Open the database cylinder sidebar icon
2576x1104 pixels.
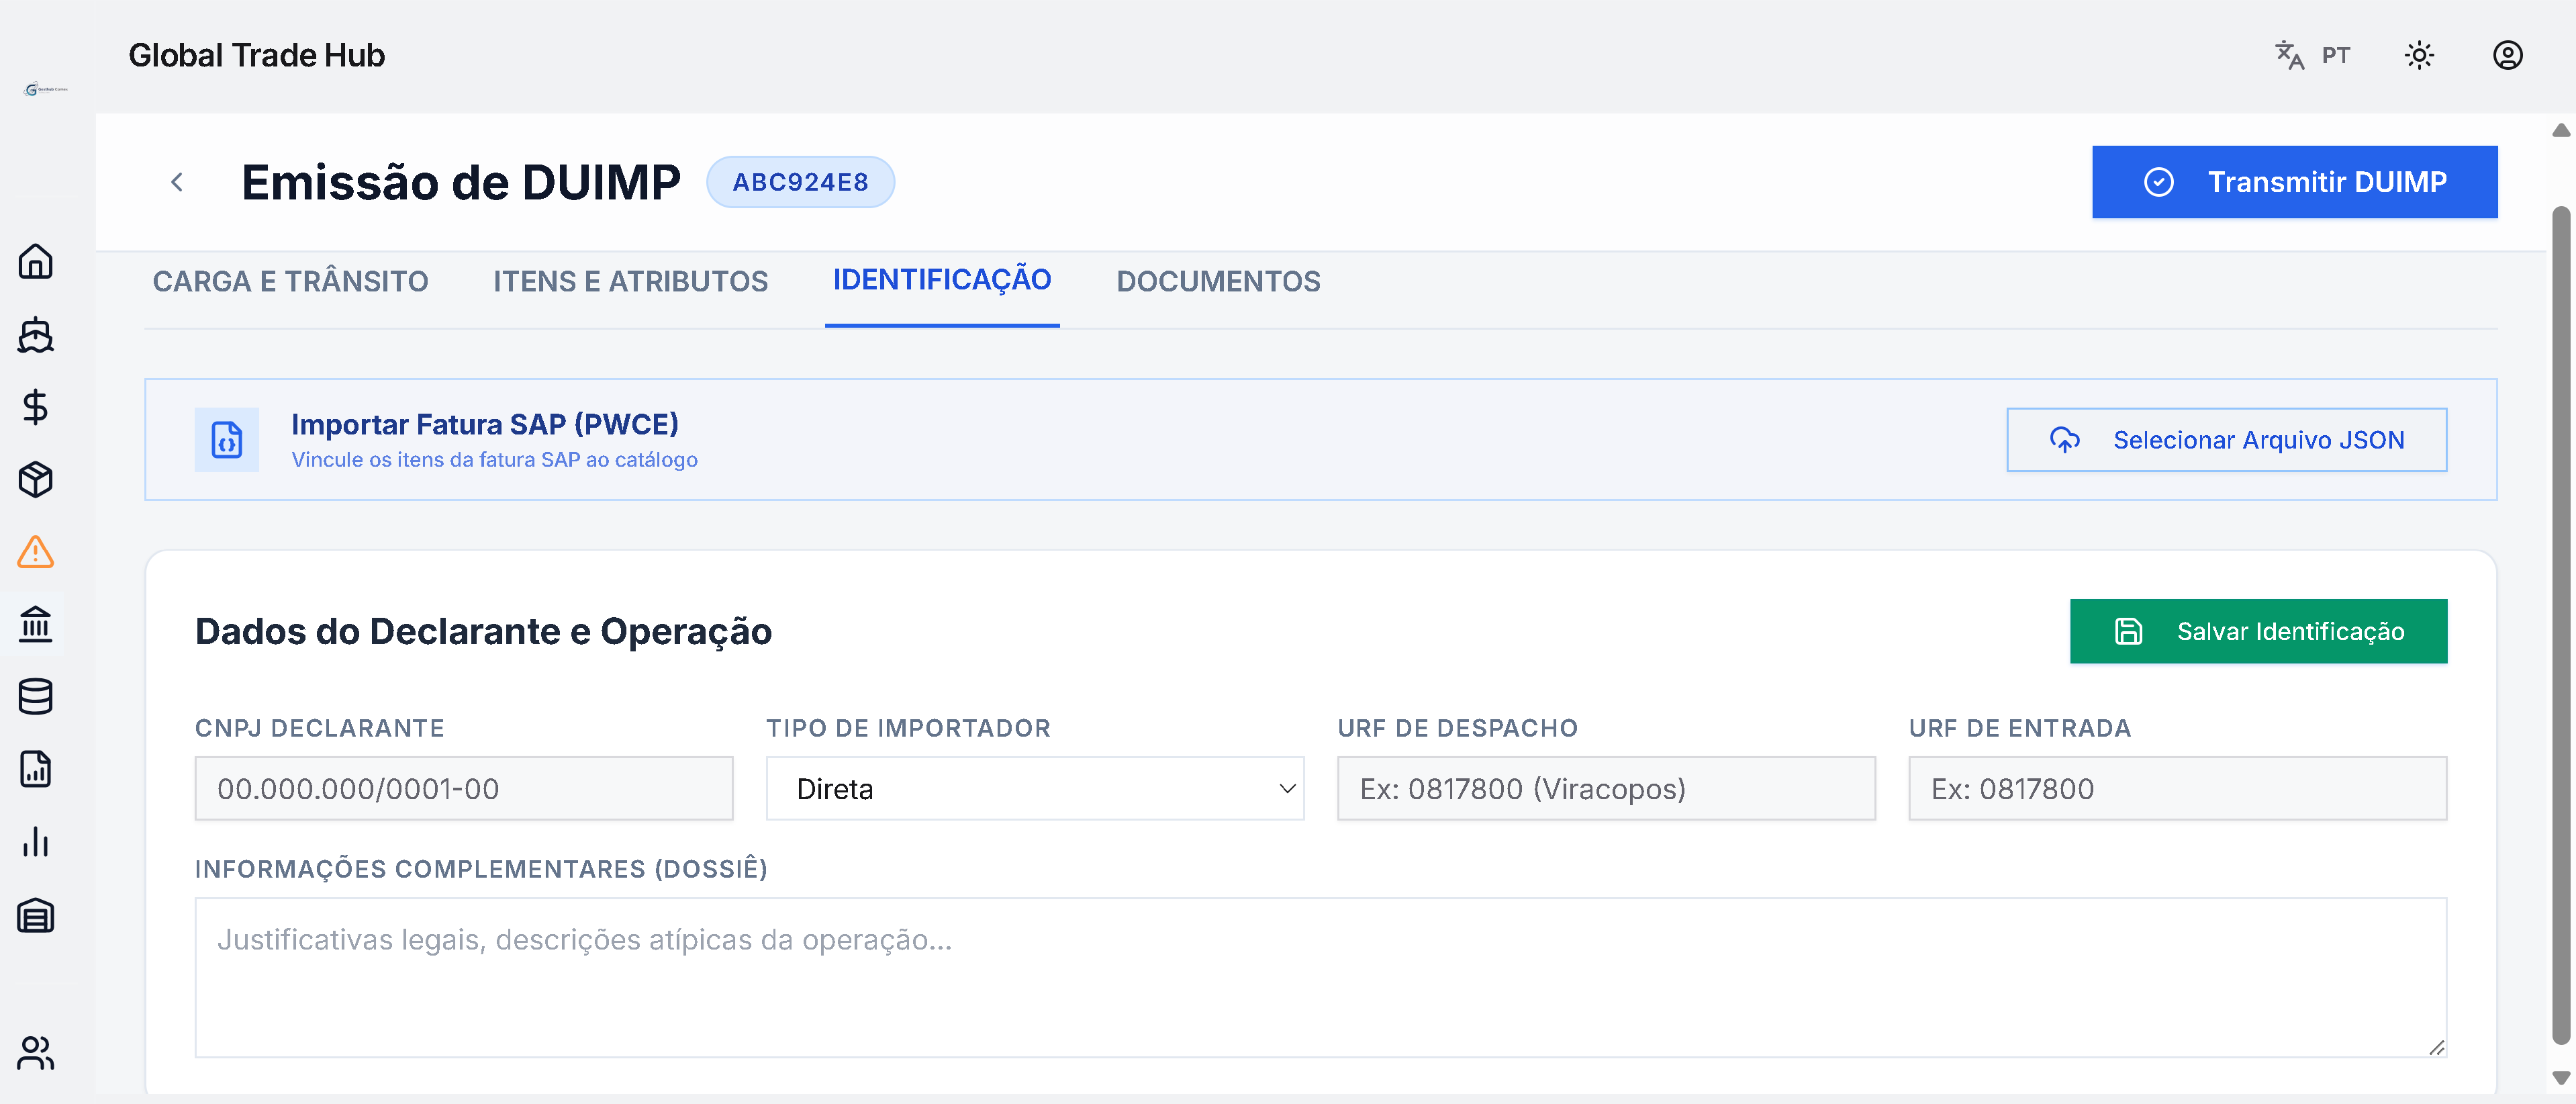[x=36, y=697]
